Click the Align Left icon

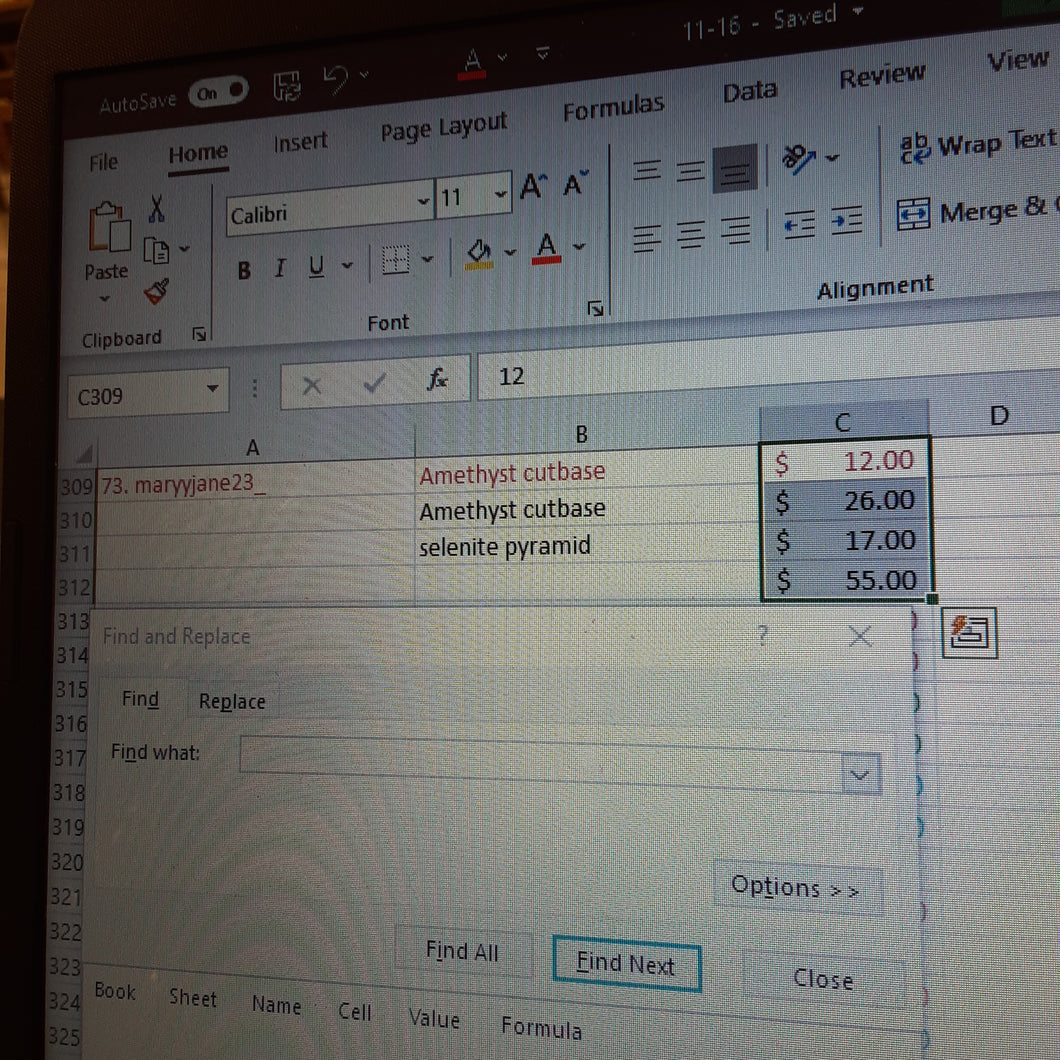click(x=647, y=239)
